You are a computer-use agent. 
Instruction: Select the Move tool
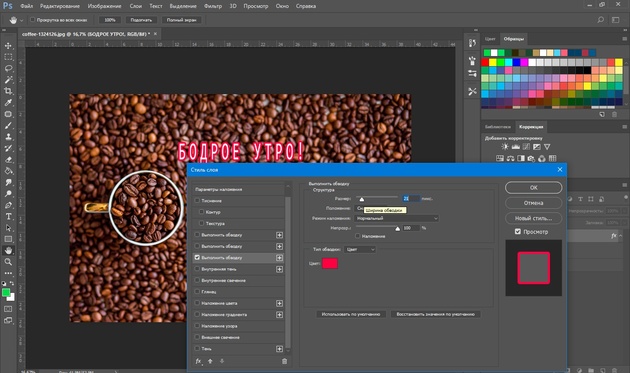tap(8, 46)
